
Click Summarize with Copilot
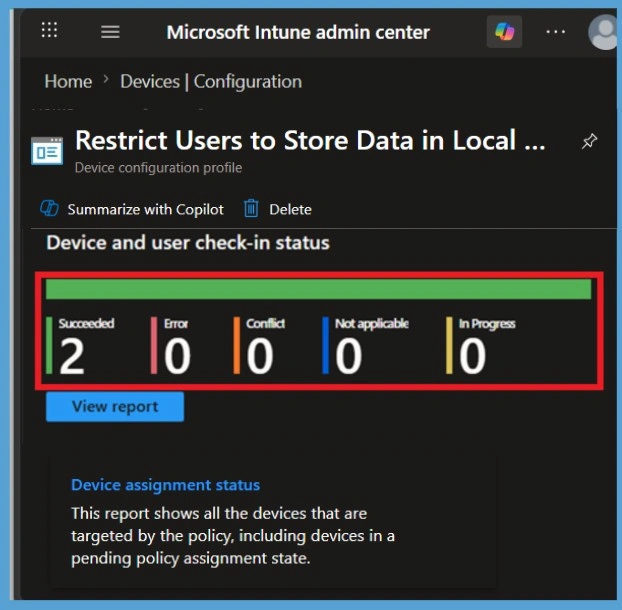pos(146,209)
